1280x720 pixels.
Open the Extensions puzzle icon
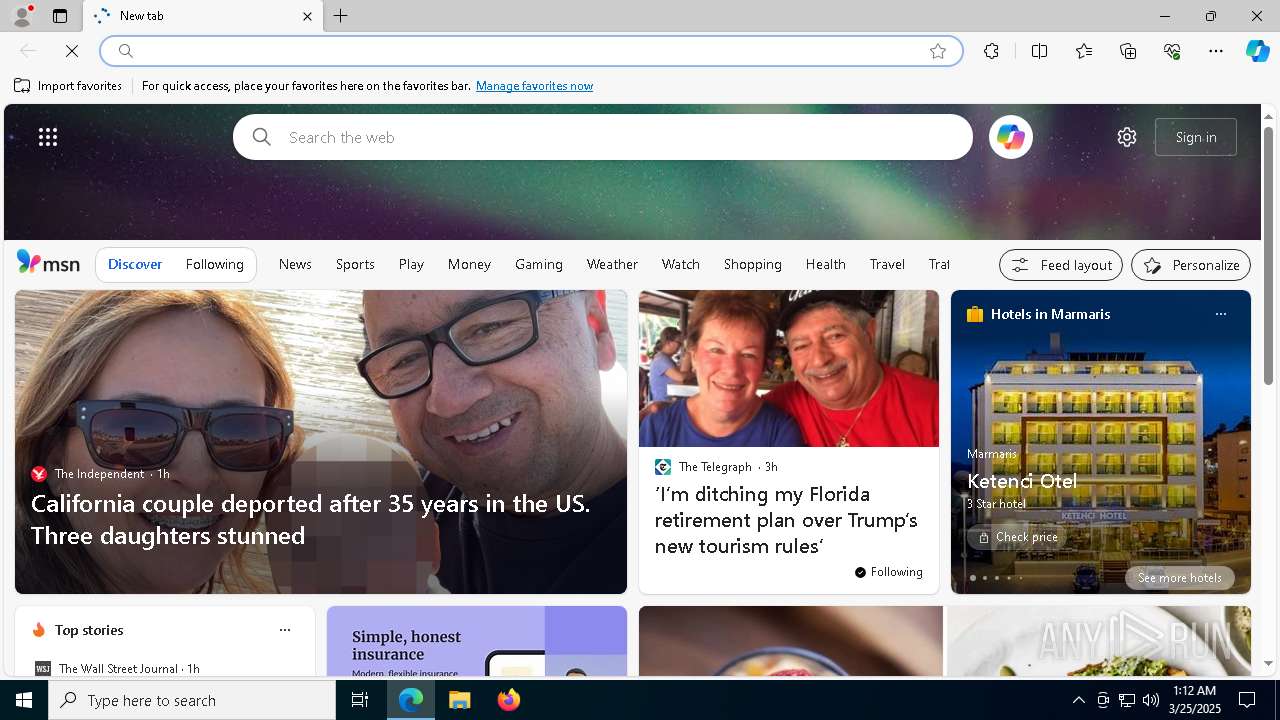pyautogui.click(x=991, y=51)
